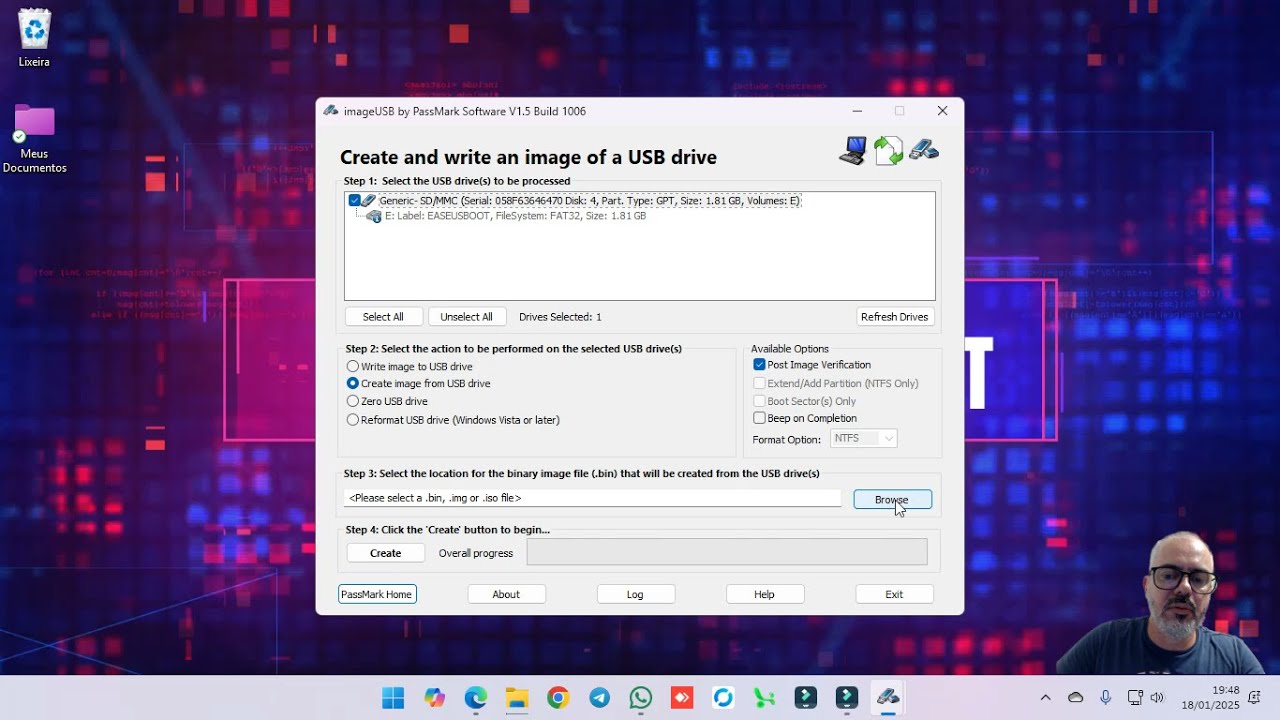
Task: Open clock and date showing 19:48
Action: (x=1210, y=698)
